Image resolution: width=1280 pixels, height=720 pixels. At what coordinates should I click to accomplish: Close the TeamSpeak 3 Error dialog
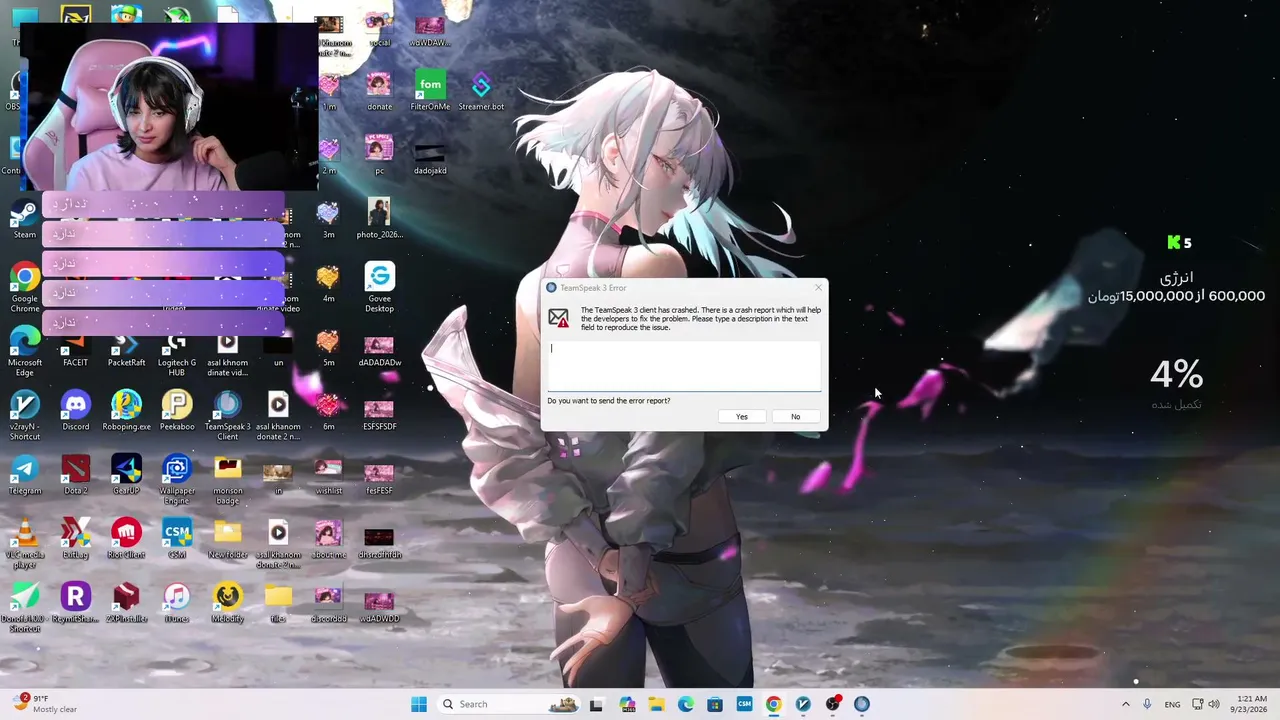point(818,288)
